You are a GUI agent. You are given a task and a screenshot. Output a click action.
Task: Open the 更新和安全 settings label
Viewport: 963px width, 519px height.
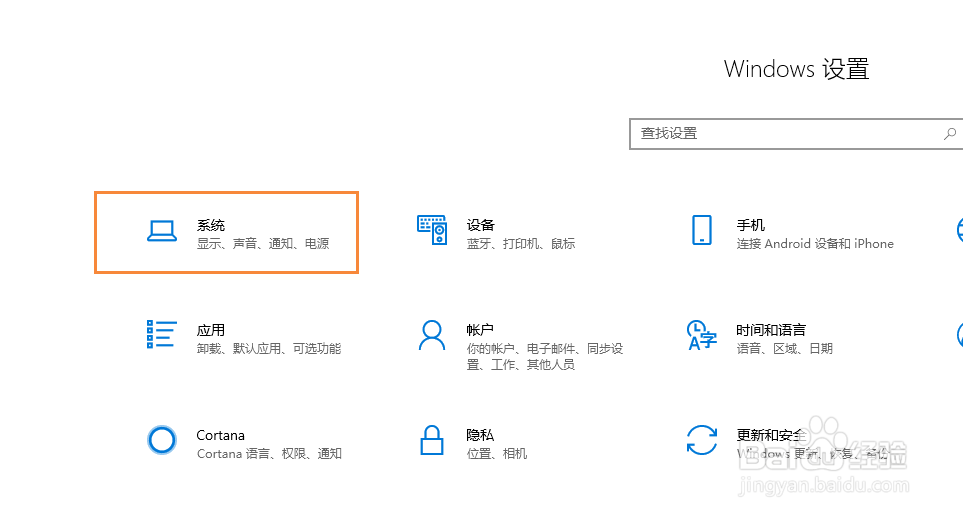tap(771, 435)
